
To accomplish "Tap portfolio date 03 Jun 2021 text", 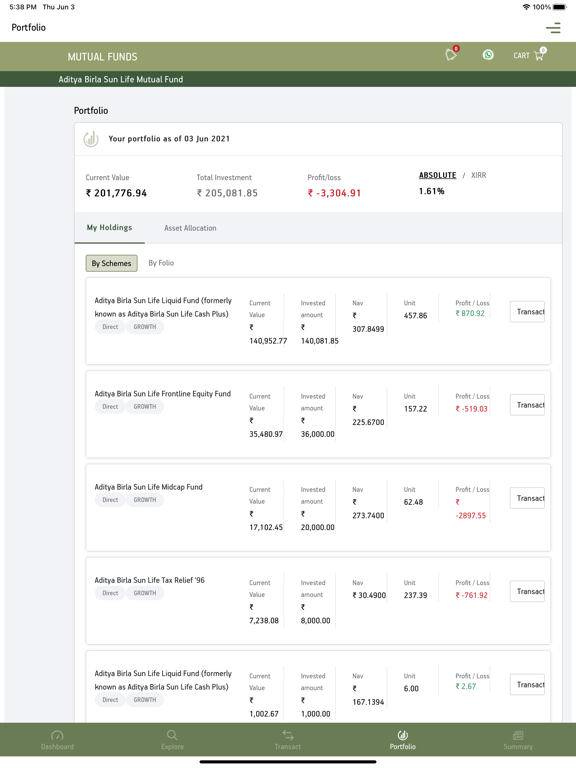I will 207,139.
